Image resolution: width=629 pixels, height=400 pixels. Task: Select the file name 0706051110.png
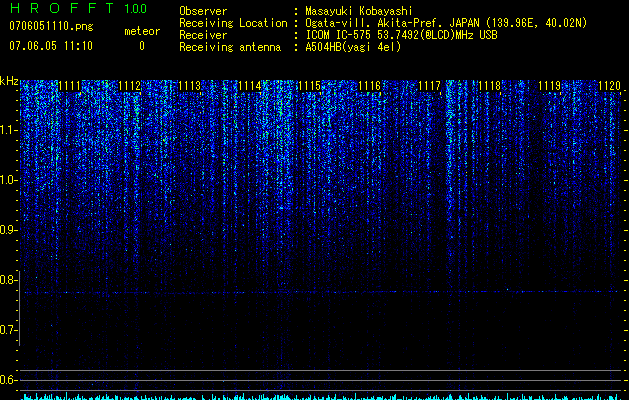(x=51, y=27)
